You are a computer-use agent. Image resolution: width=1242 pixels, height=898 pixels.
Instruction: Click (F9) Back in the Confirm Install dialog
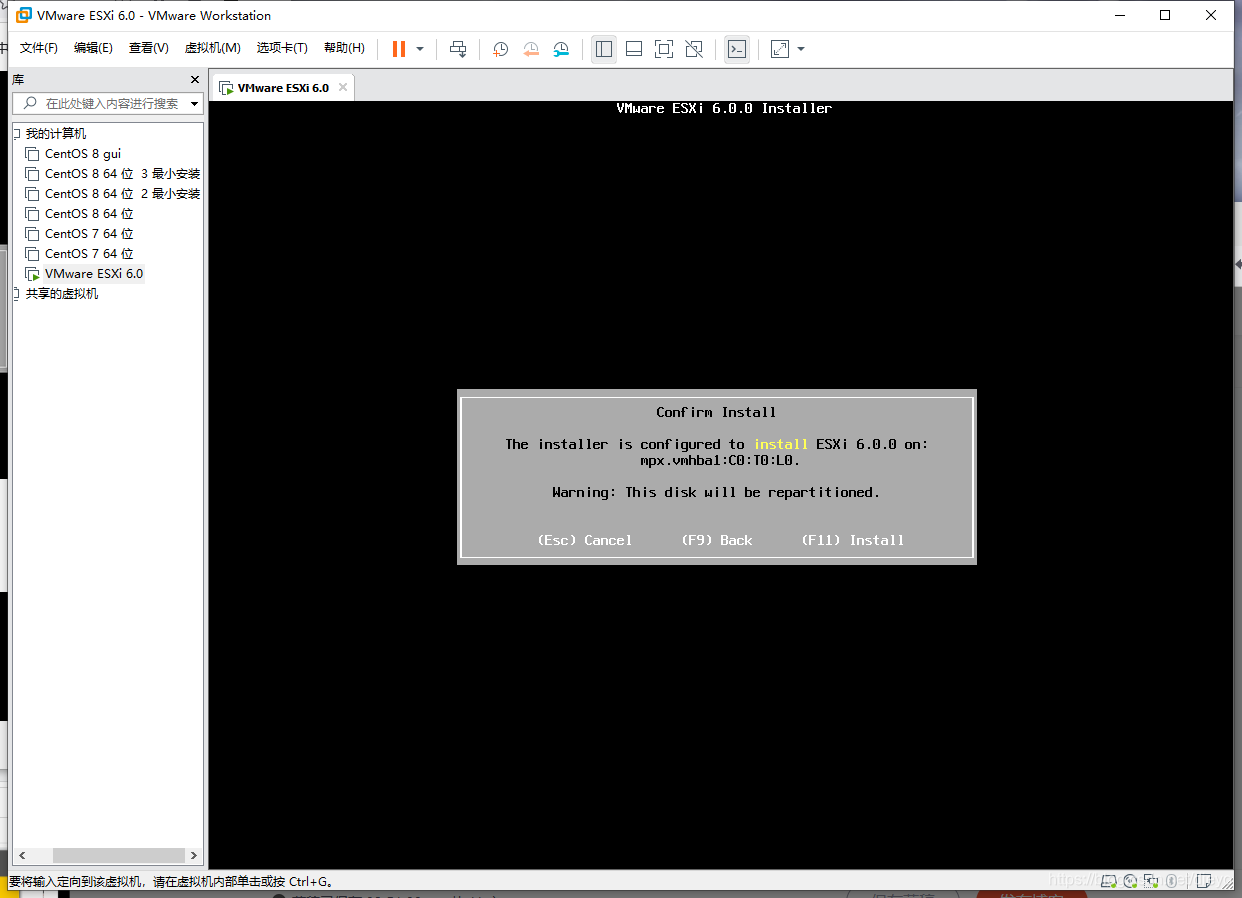pos(717,540)
